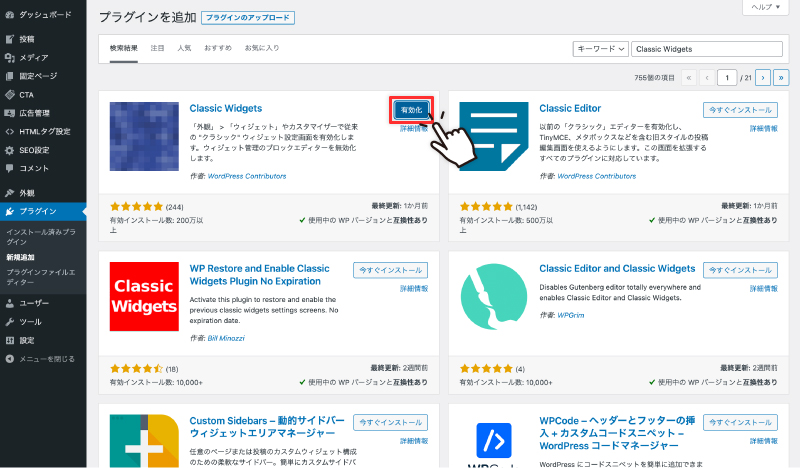Switch to the Featured (注目) tab
The width and height of the screenshot is (800, 468).
point(157,48)
